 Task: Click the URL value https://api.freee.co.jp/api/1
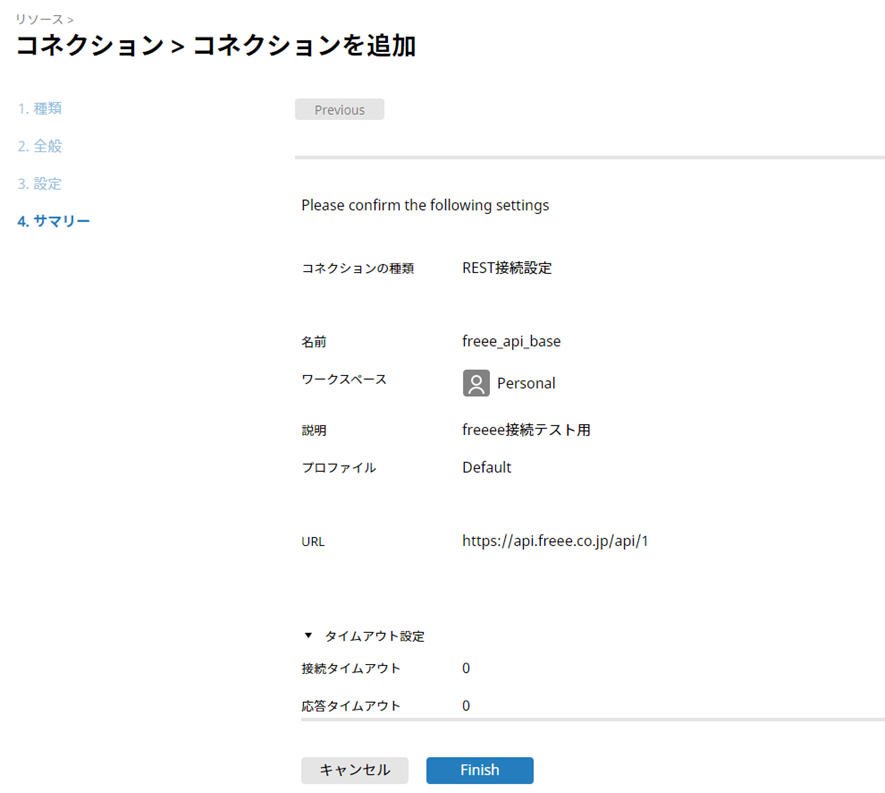tap(556, 541)
